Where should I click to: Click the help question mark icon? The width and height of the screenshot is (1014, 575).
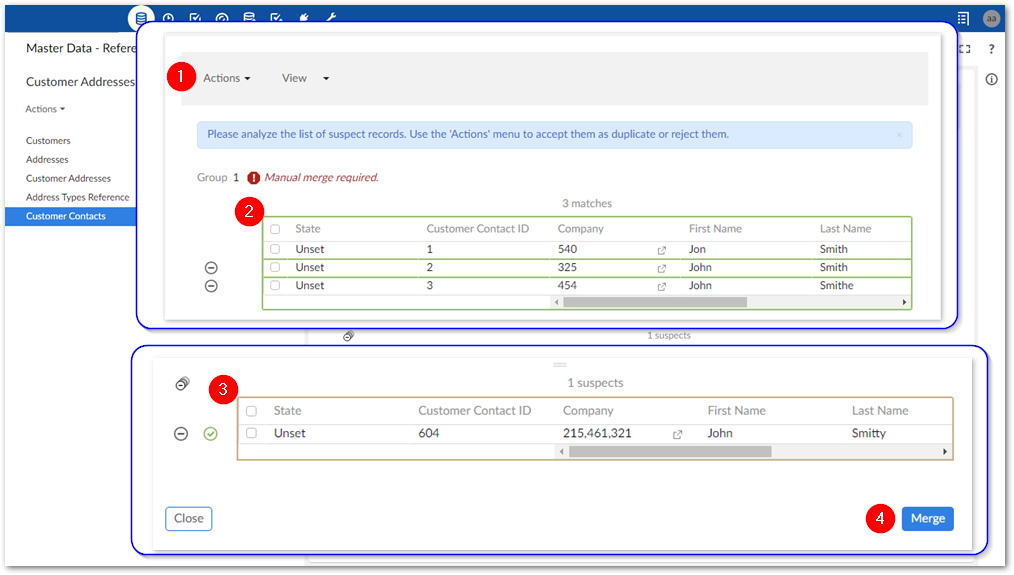[991, 49]
